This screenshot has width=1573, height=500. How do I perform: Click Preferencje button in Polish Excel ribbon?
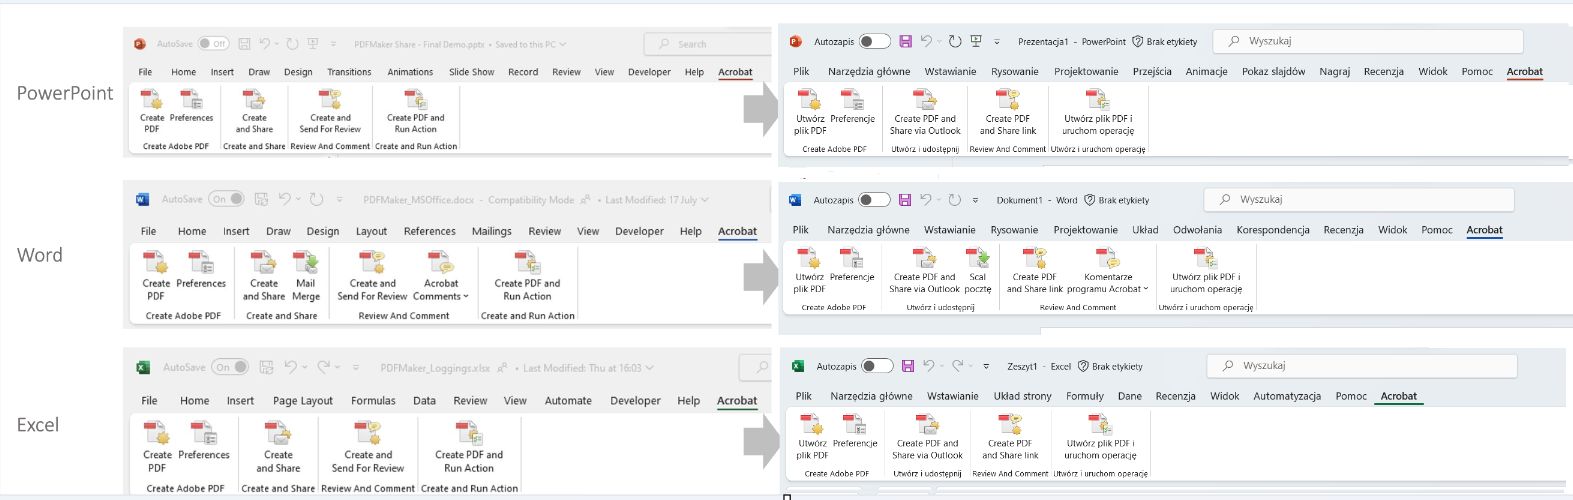tap(855, 432)
